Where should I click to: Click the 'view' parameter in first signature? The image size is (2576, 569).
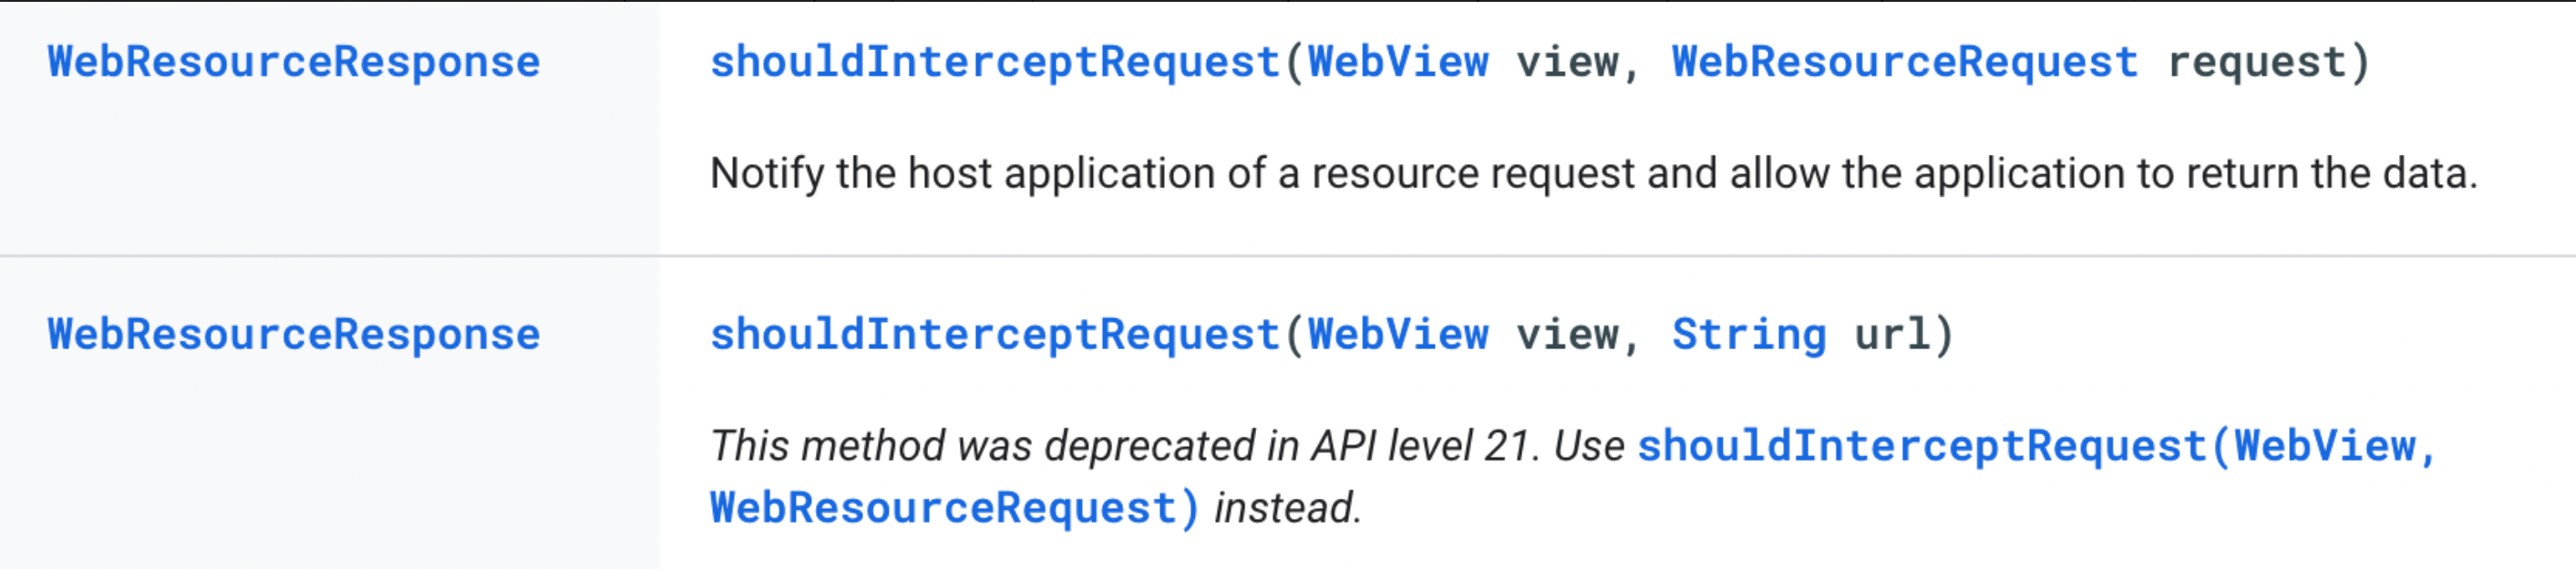pos(1567,62)
